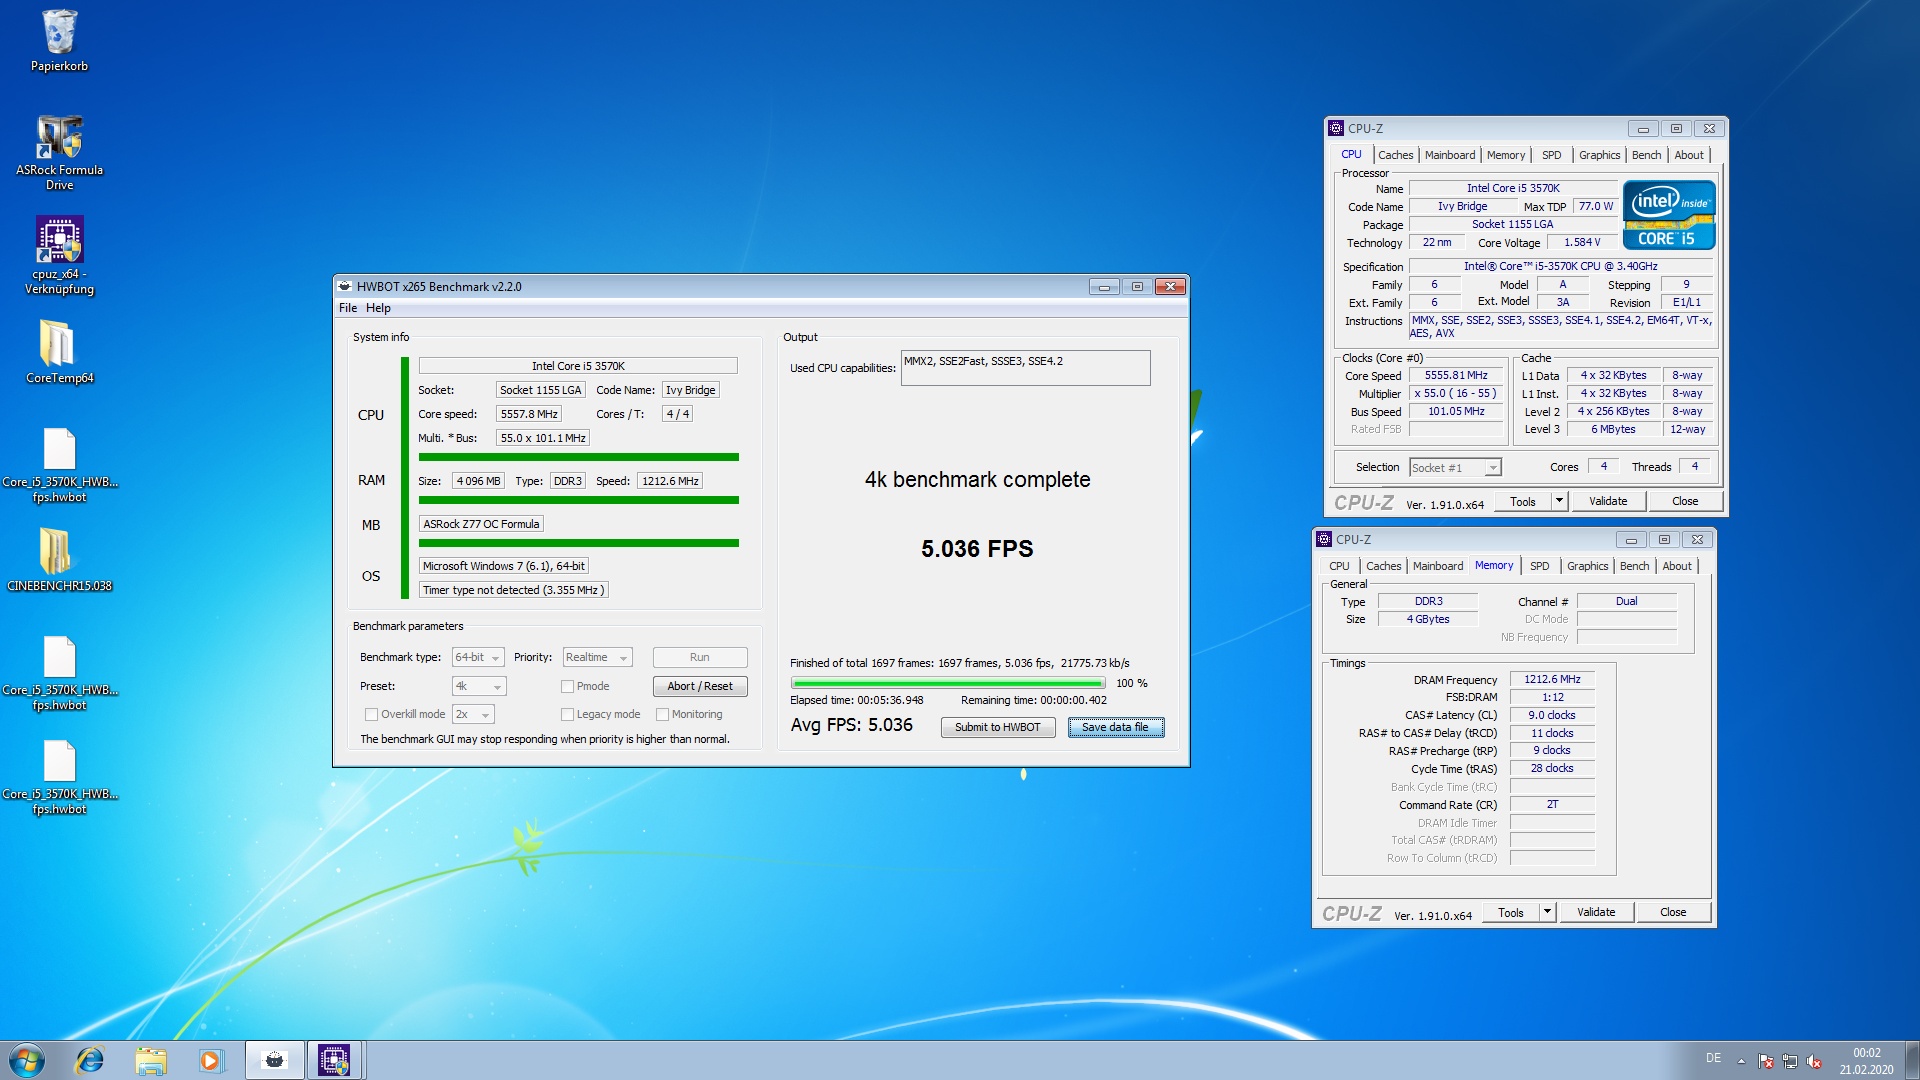The height and width of the screenshot is (1080, 1920).
Task: Click Submit to HWBOT button
Action: [998, 727]
